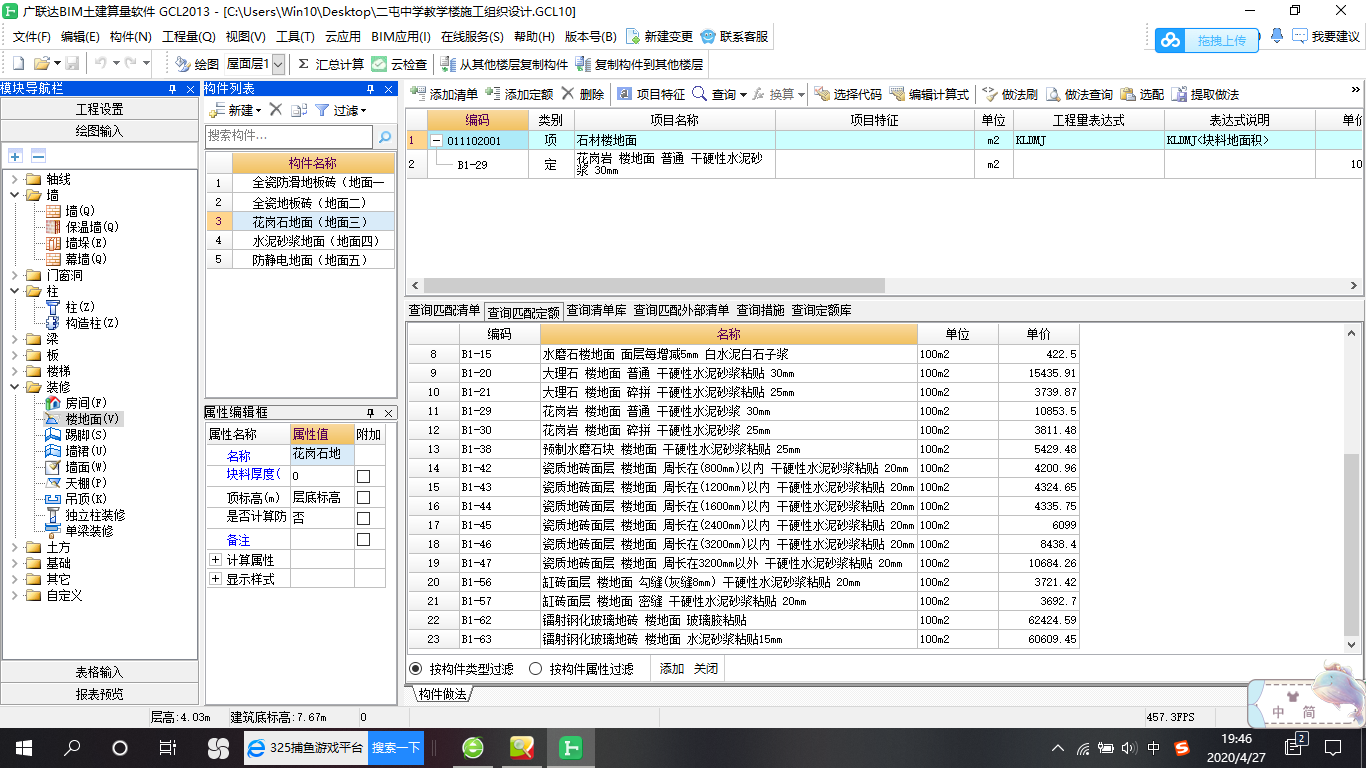Expand the 门窗洞 tree folder
1366x768 pixels.
coord(15,275)
